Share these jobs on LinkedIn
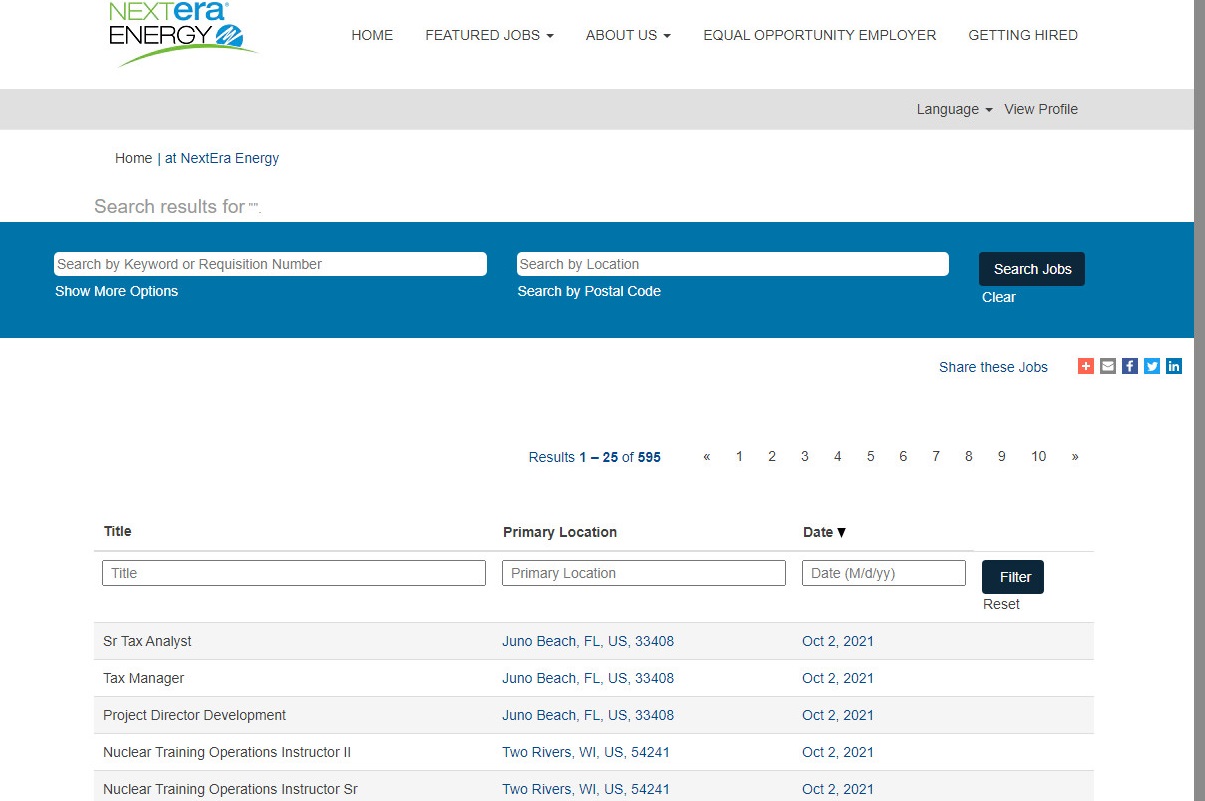1205x801 pixels. tap(1174, 367)
